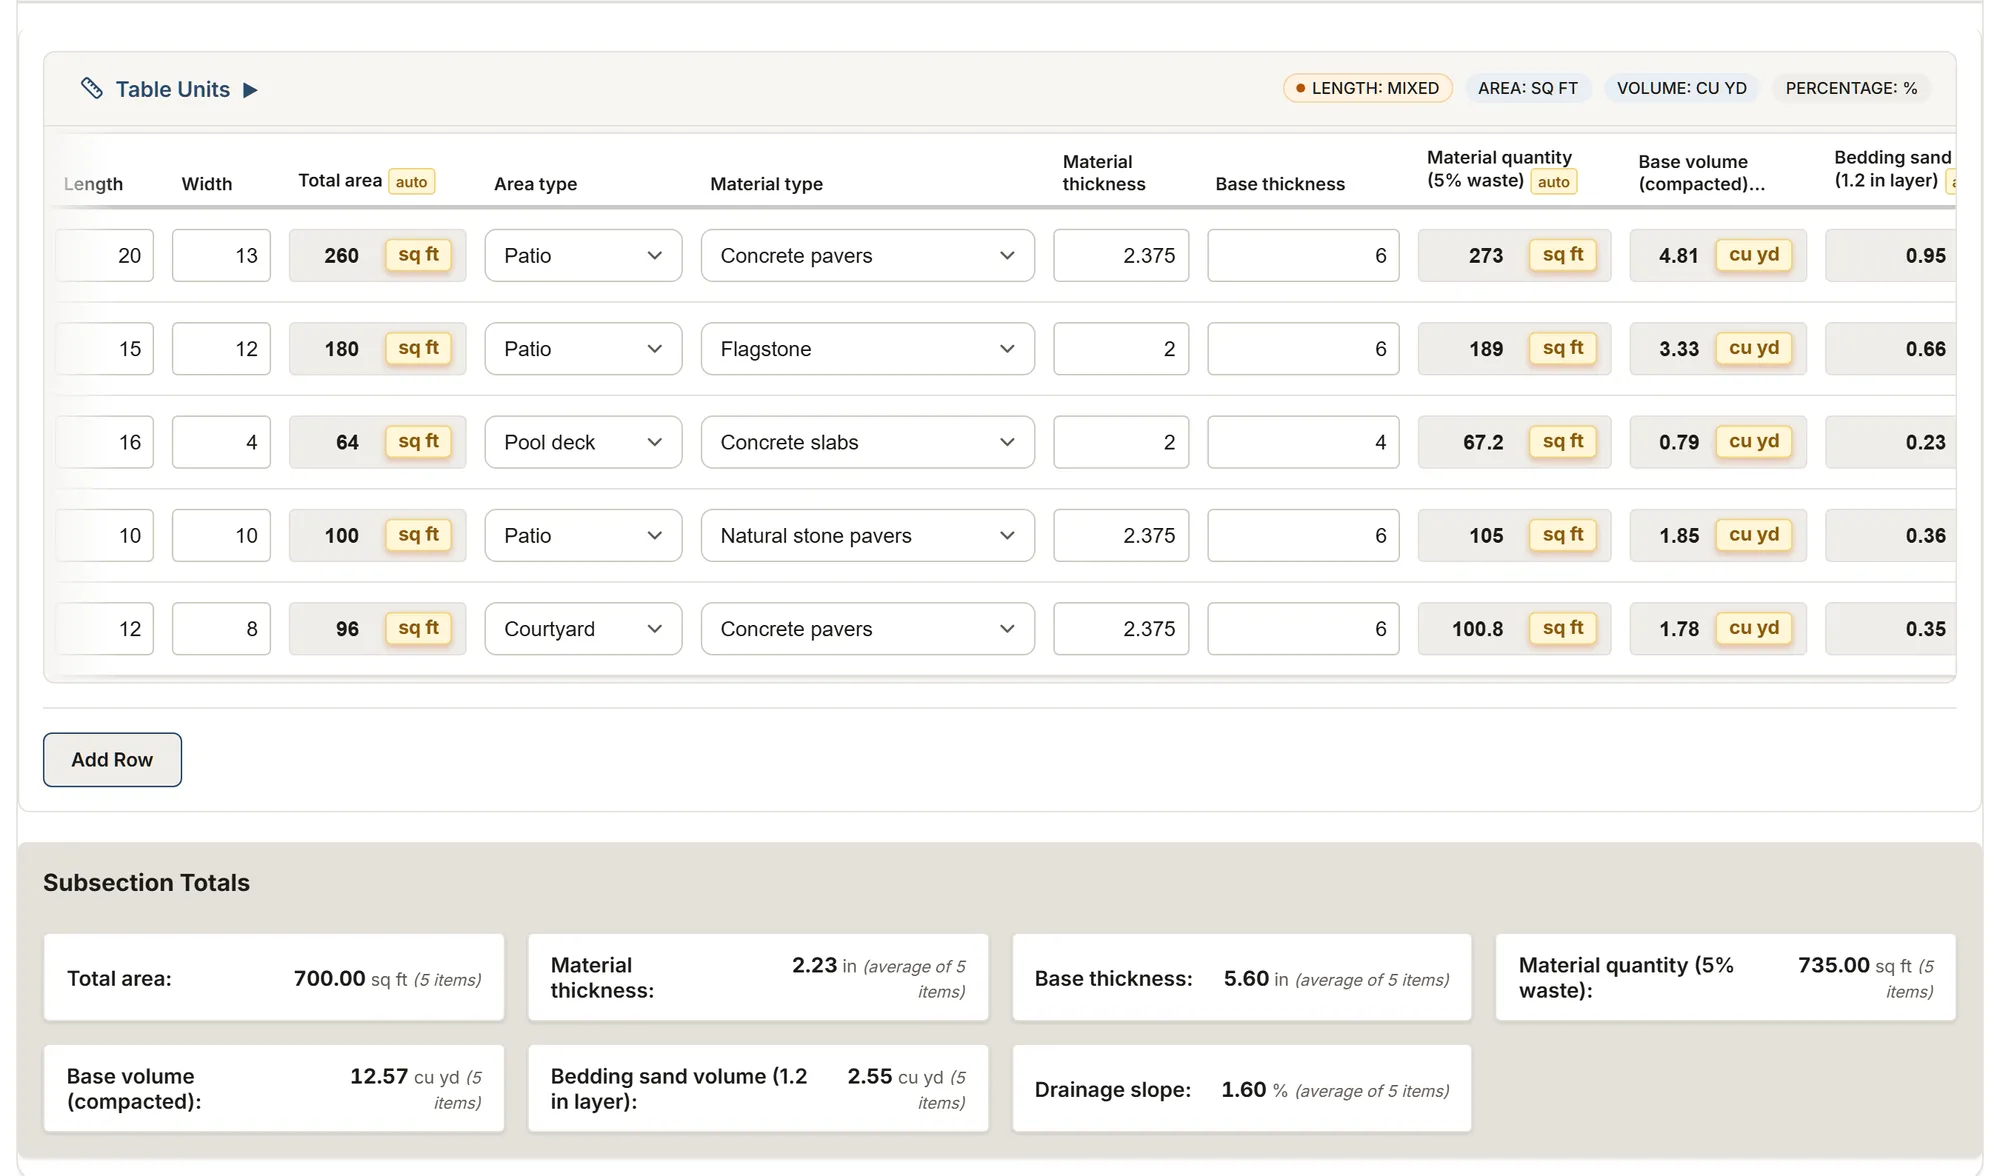Open the Concrete slabs material dropdown
This screenshot has width=2000, height=1176.
[867, 442]
